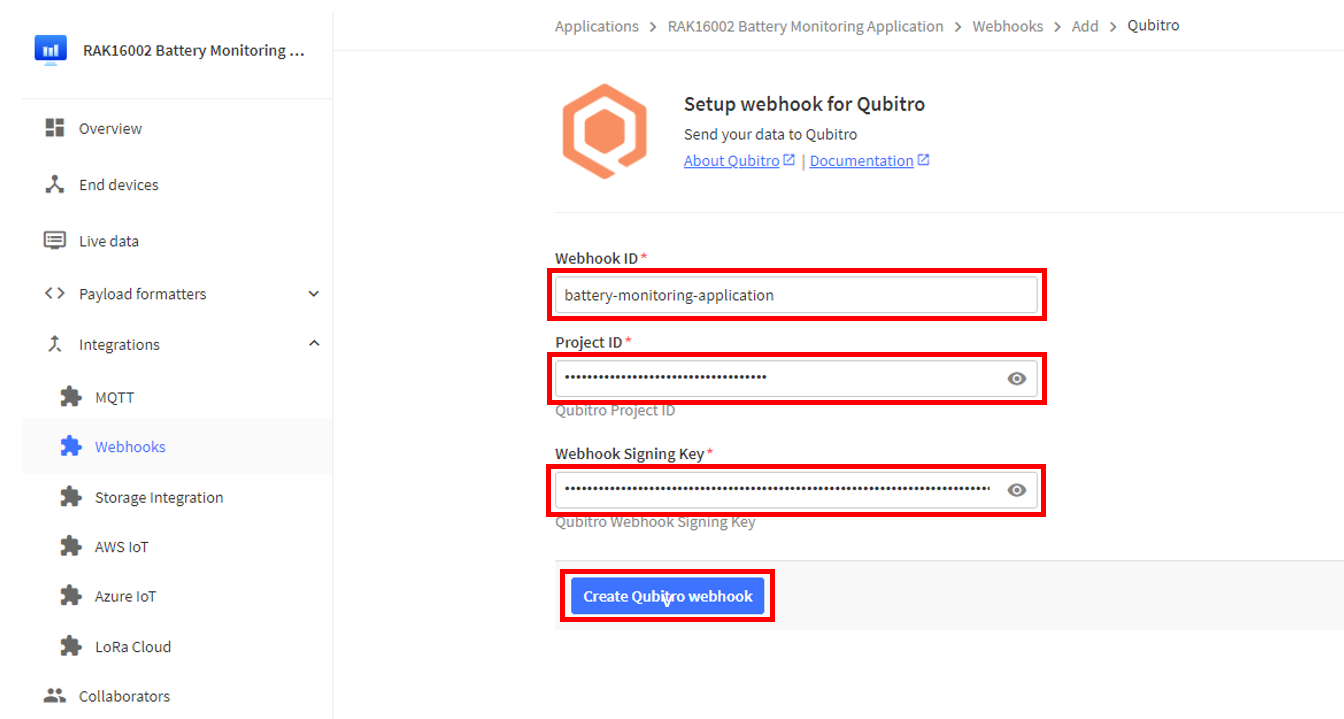The height and width of the screenshot is (719, 1344).
Task: Click the Storage Integration puzzle icon
Action: 70,497
